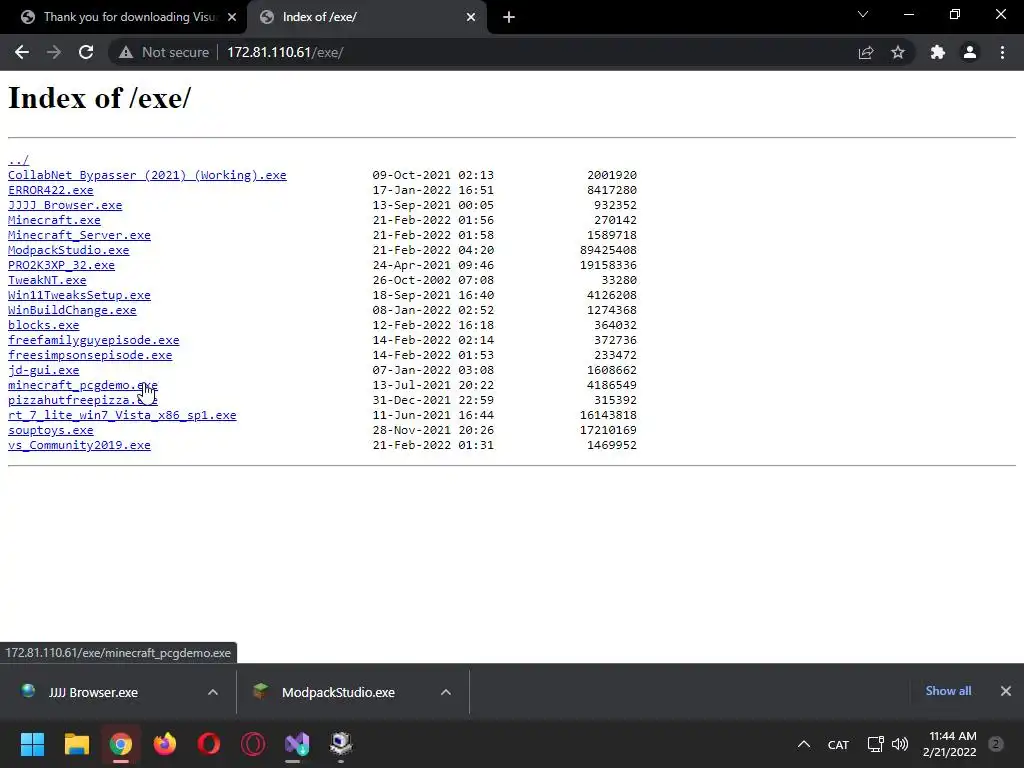The height and width of the screenshot is (768, 1024).
Task: Click ERROR422.exe link
Action: 50,190
